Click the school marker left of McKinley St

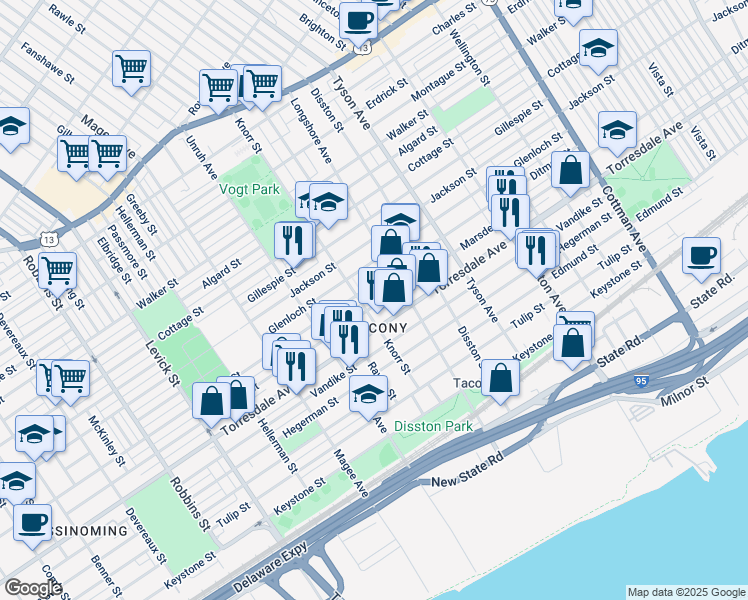(x=34, y=433)
